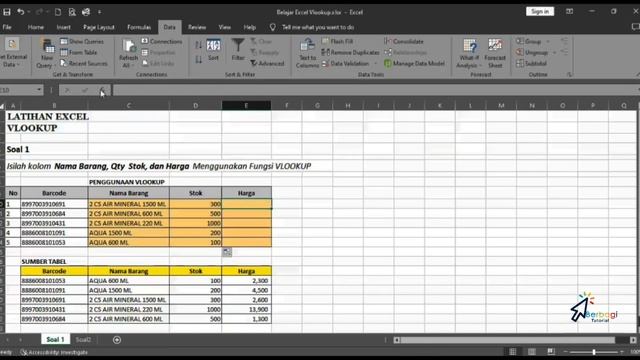Screen dimensions: 640x360
Task: Add a new sheet with the plus icon
Action: coord(117,340)
